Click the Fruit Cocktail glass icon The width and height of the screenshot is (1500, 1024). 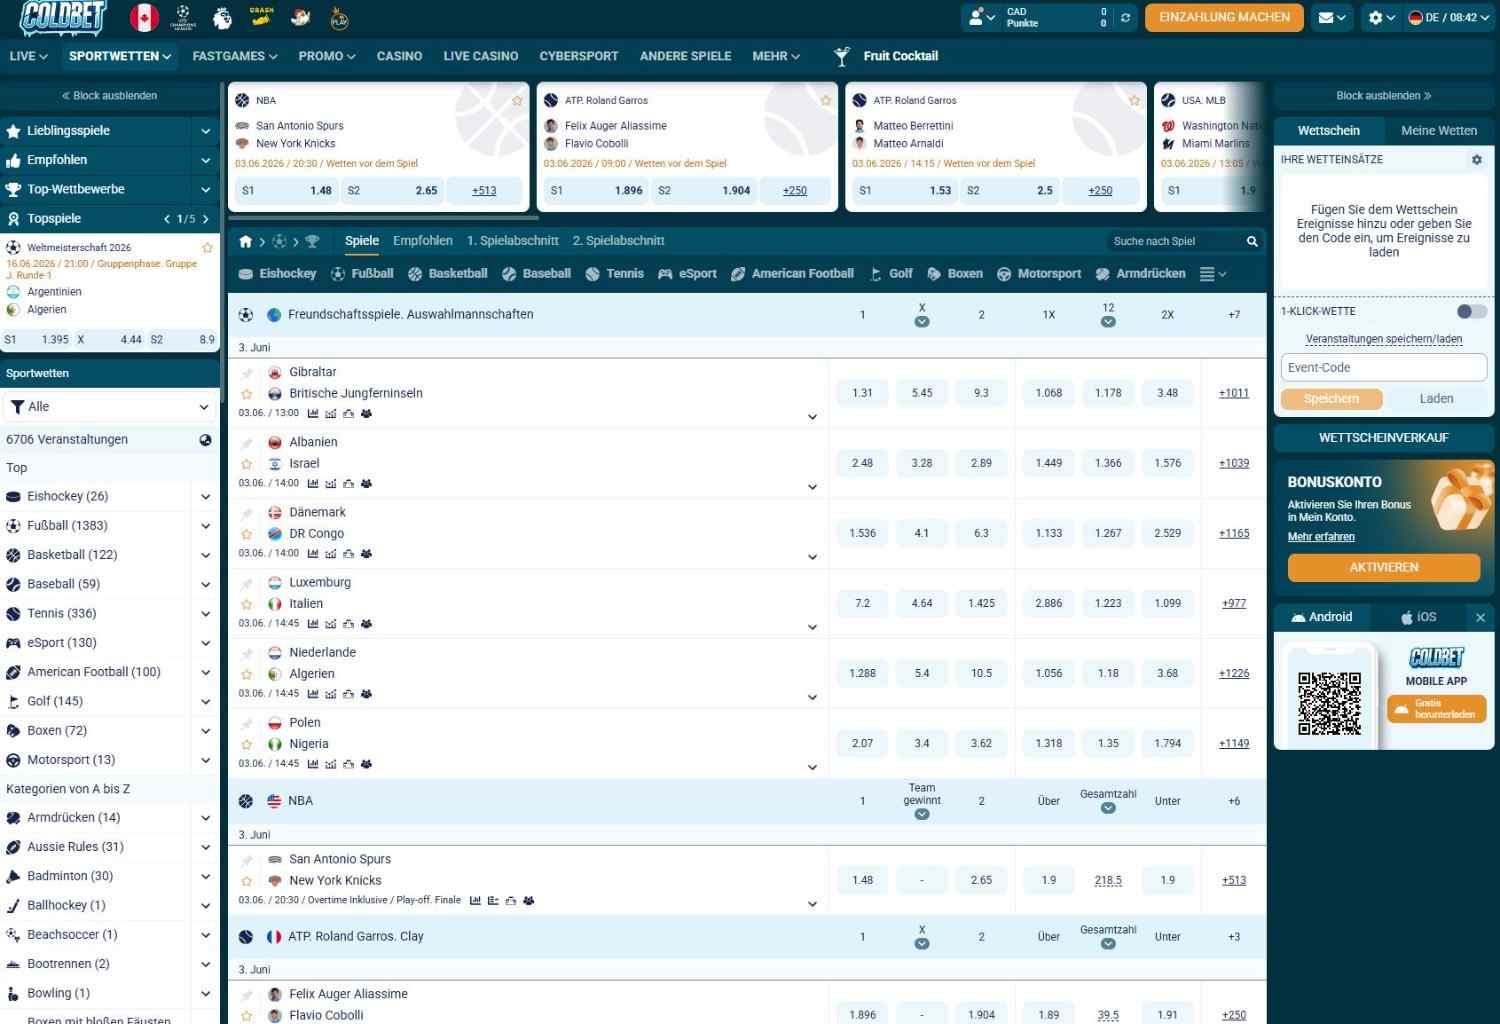click(x=842, y=56)
